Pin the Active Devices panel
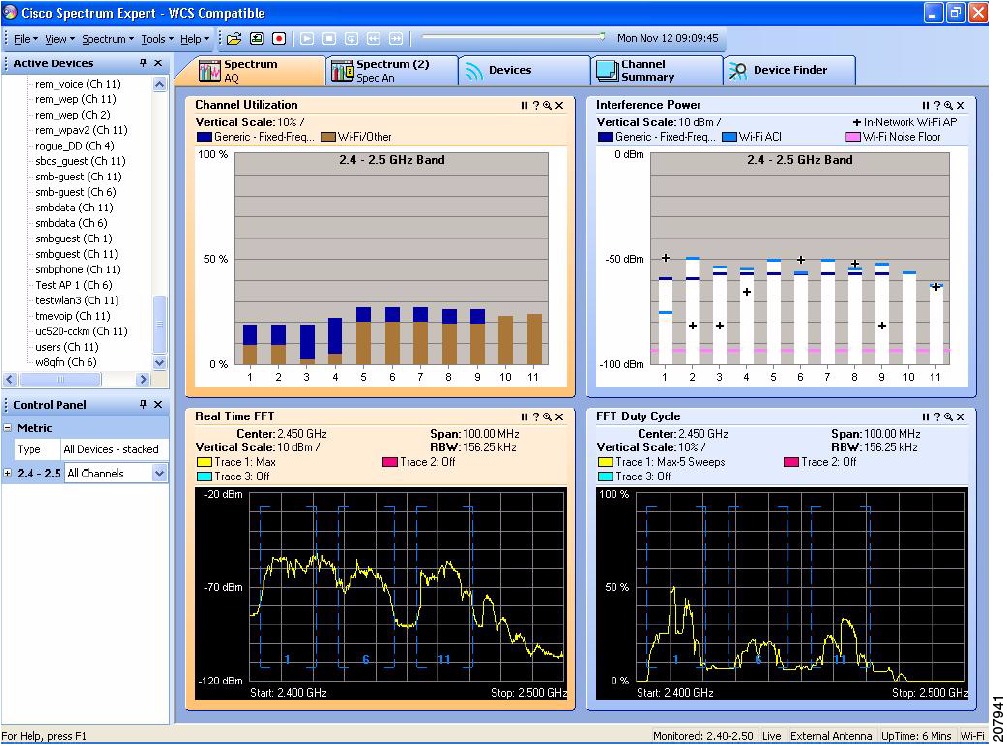 [x=143, y=63]
